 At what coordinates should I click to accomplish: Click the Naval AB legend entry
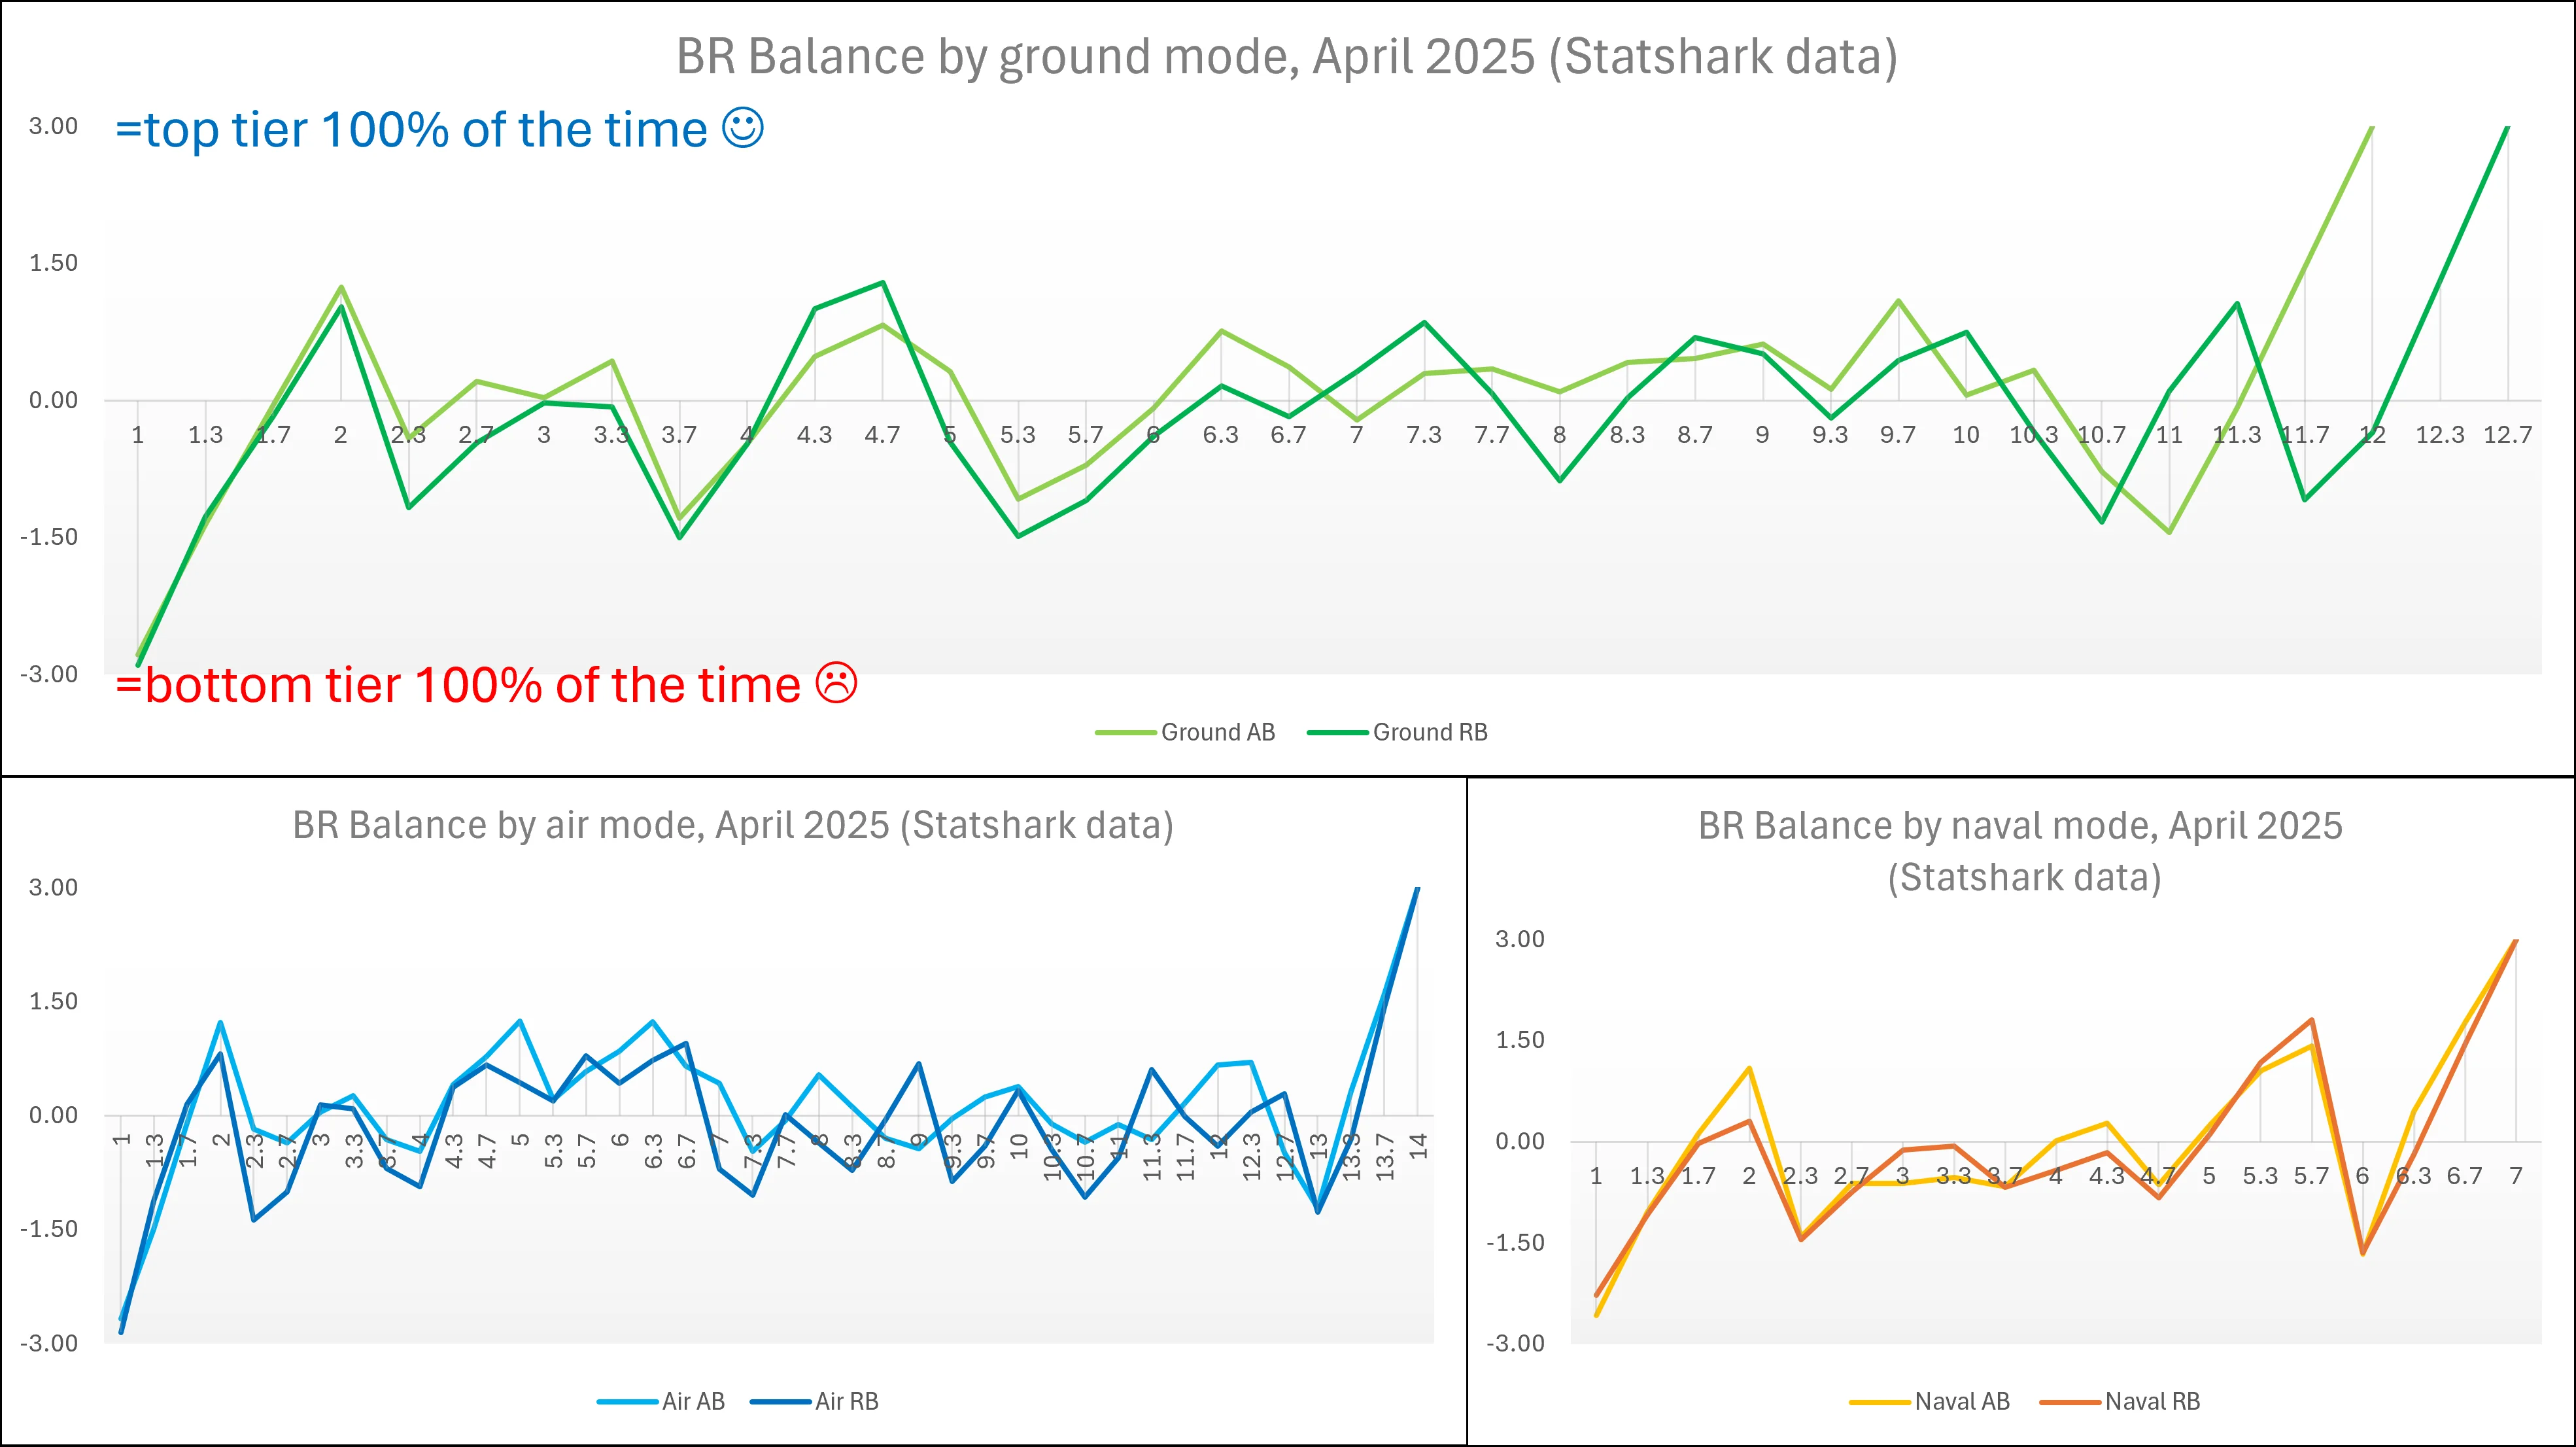pyautogui.click(x=1961, y=1401)
